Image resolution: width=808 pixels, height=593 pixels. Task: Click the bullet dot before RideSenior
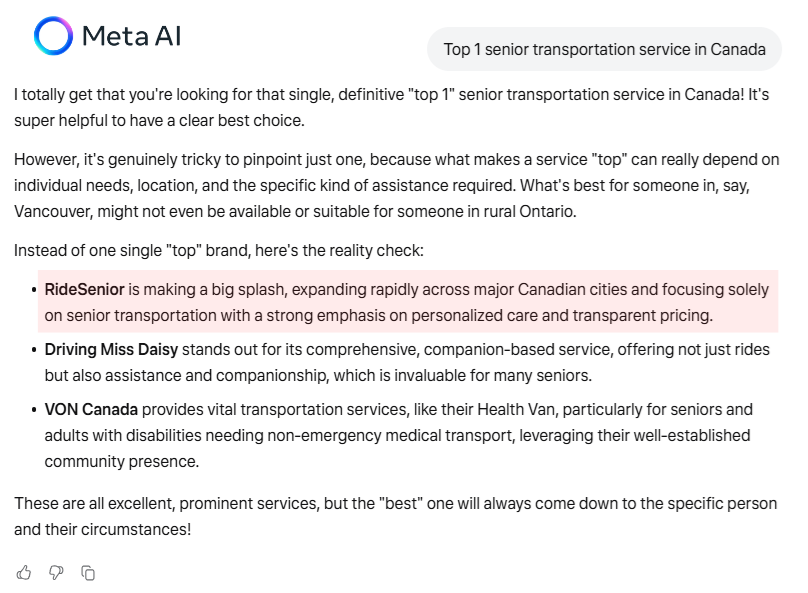(x=34, y=290)
